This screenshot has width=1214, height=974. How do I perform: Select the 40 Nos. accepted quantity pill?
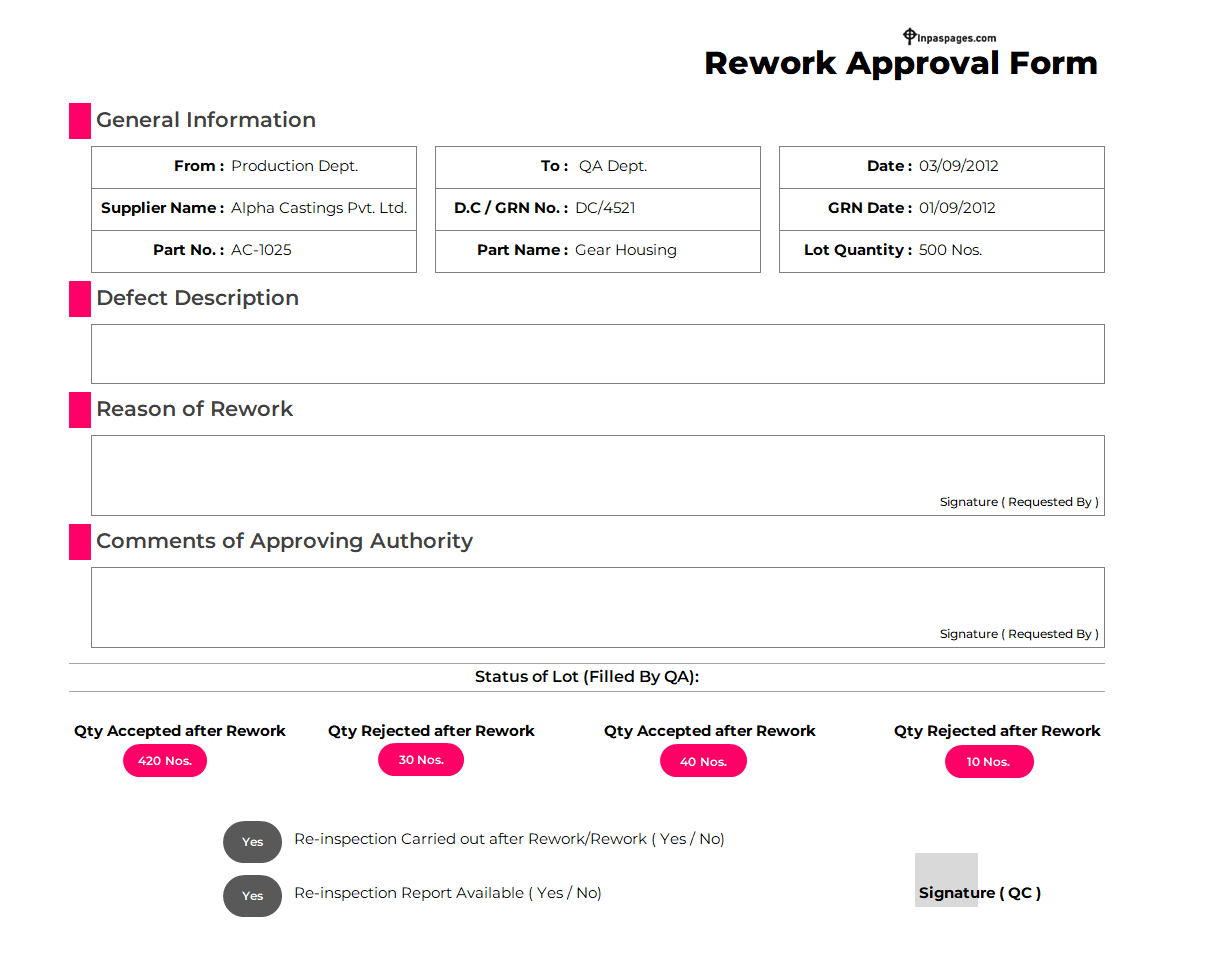coord(703,762)
